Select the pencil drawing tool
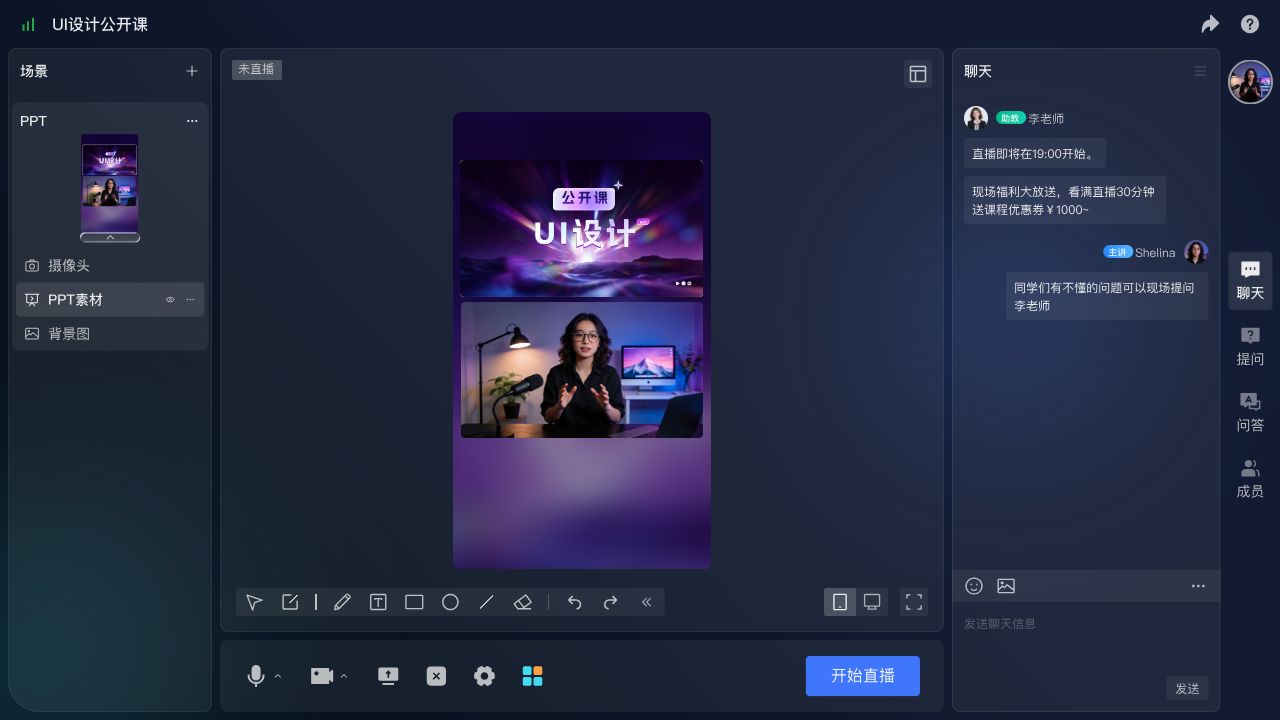1280x720 pixels. (342, 602)
